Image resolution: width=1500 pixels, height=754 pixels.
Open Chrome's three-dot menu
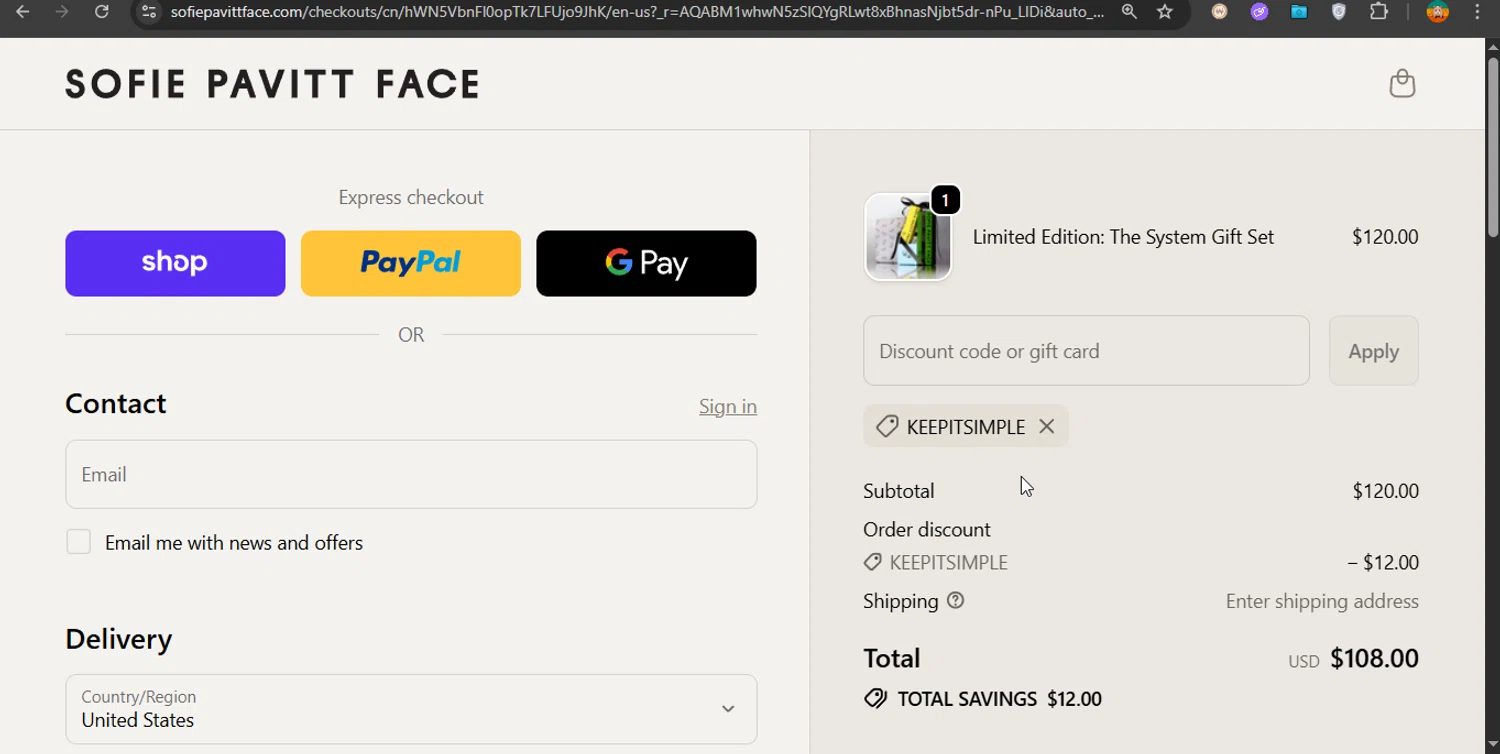pos(1477,12)
